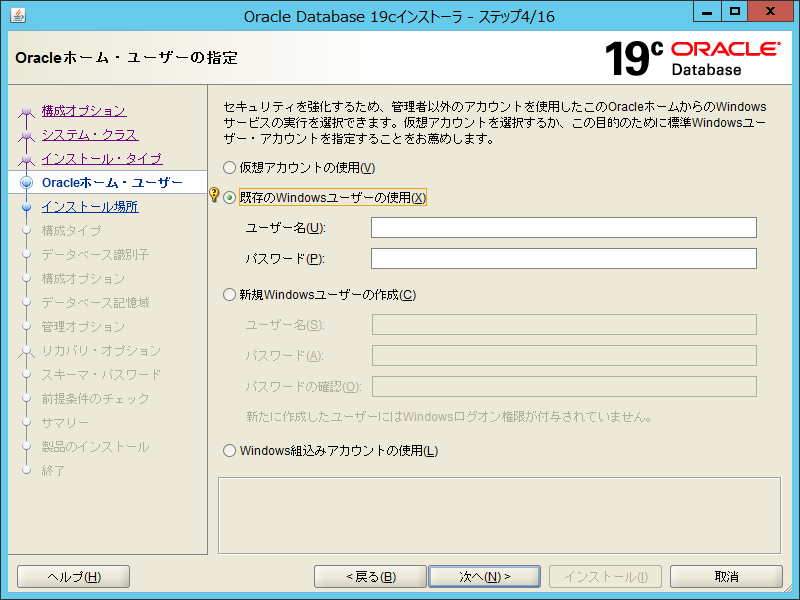Click the security description paragraph text
Image resolution: width=800 pixels, height=600 pixels.
pos(495,122)
